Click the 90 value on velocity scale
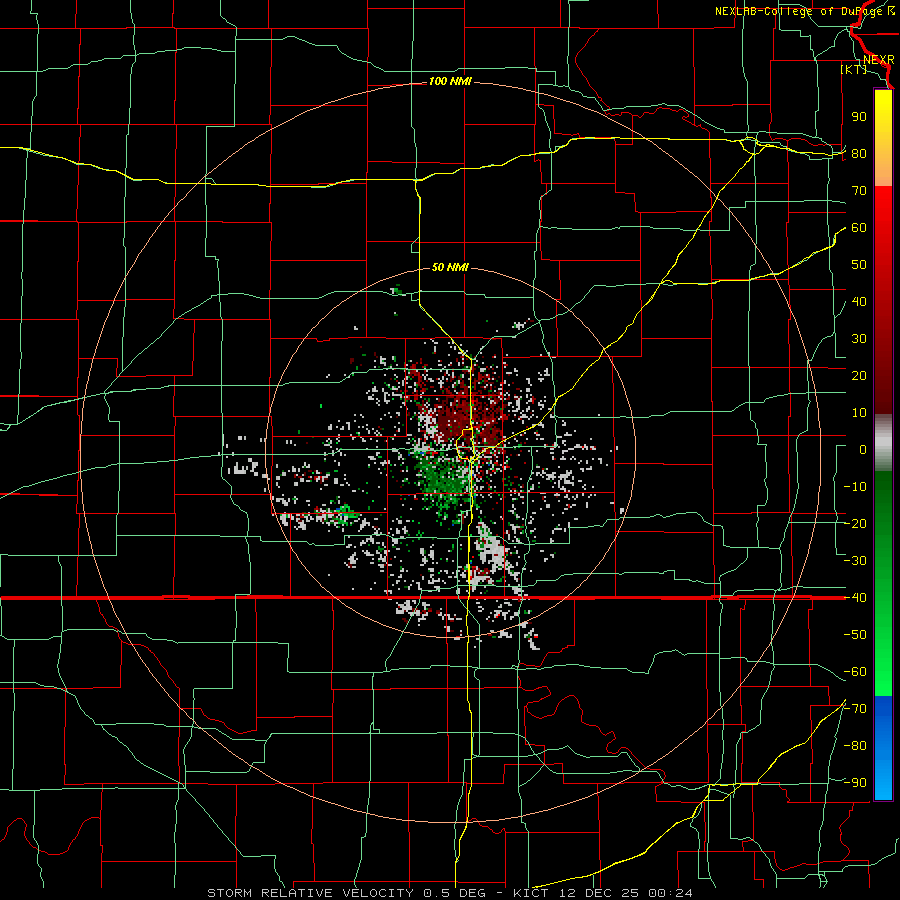The width and height of the screenshot is (900, 900). (x=859, y=117)
